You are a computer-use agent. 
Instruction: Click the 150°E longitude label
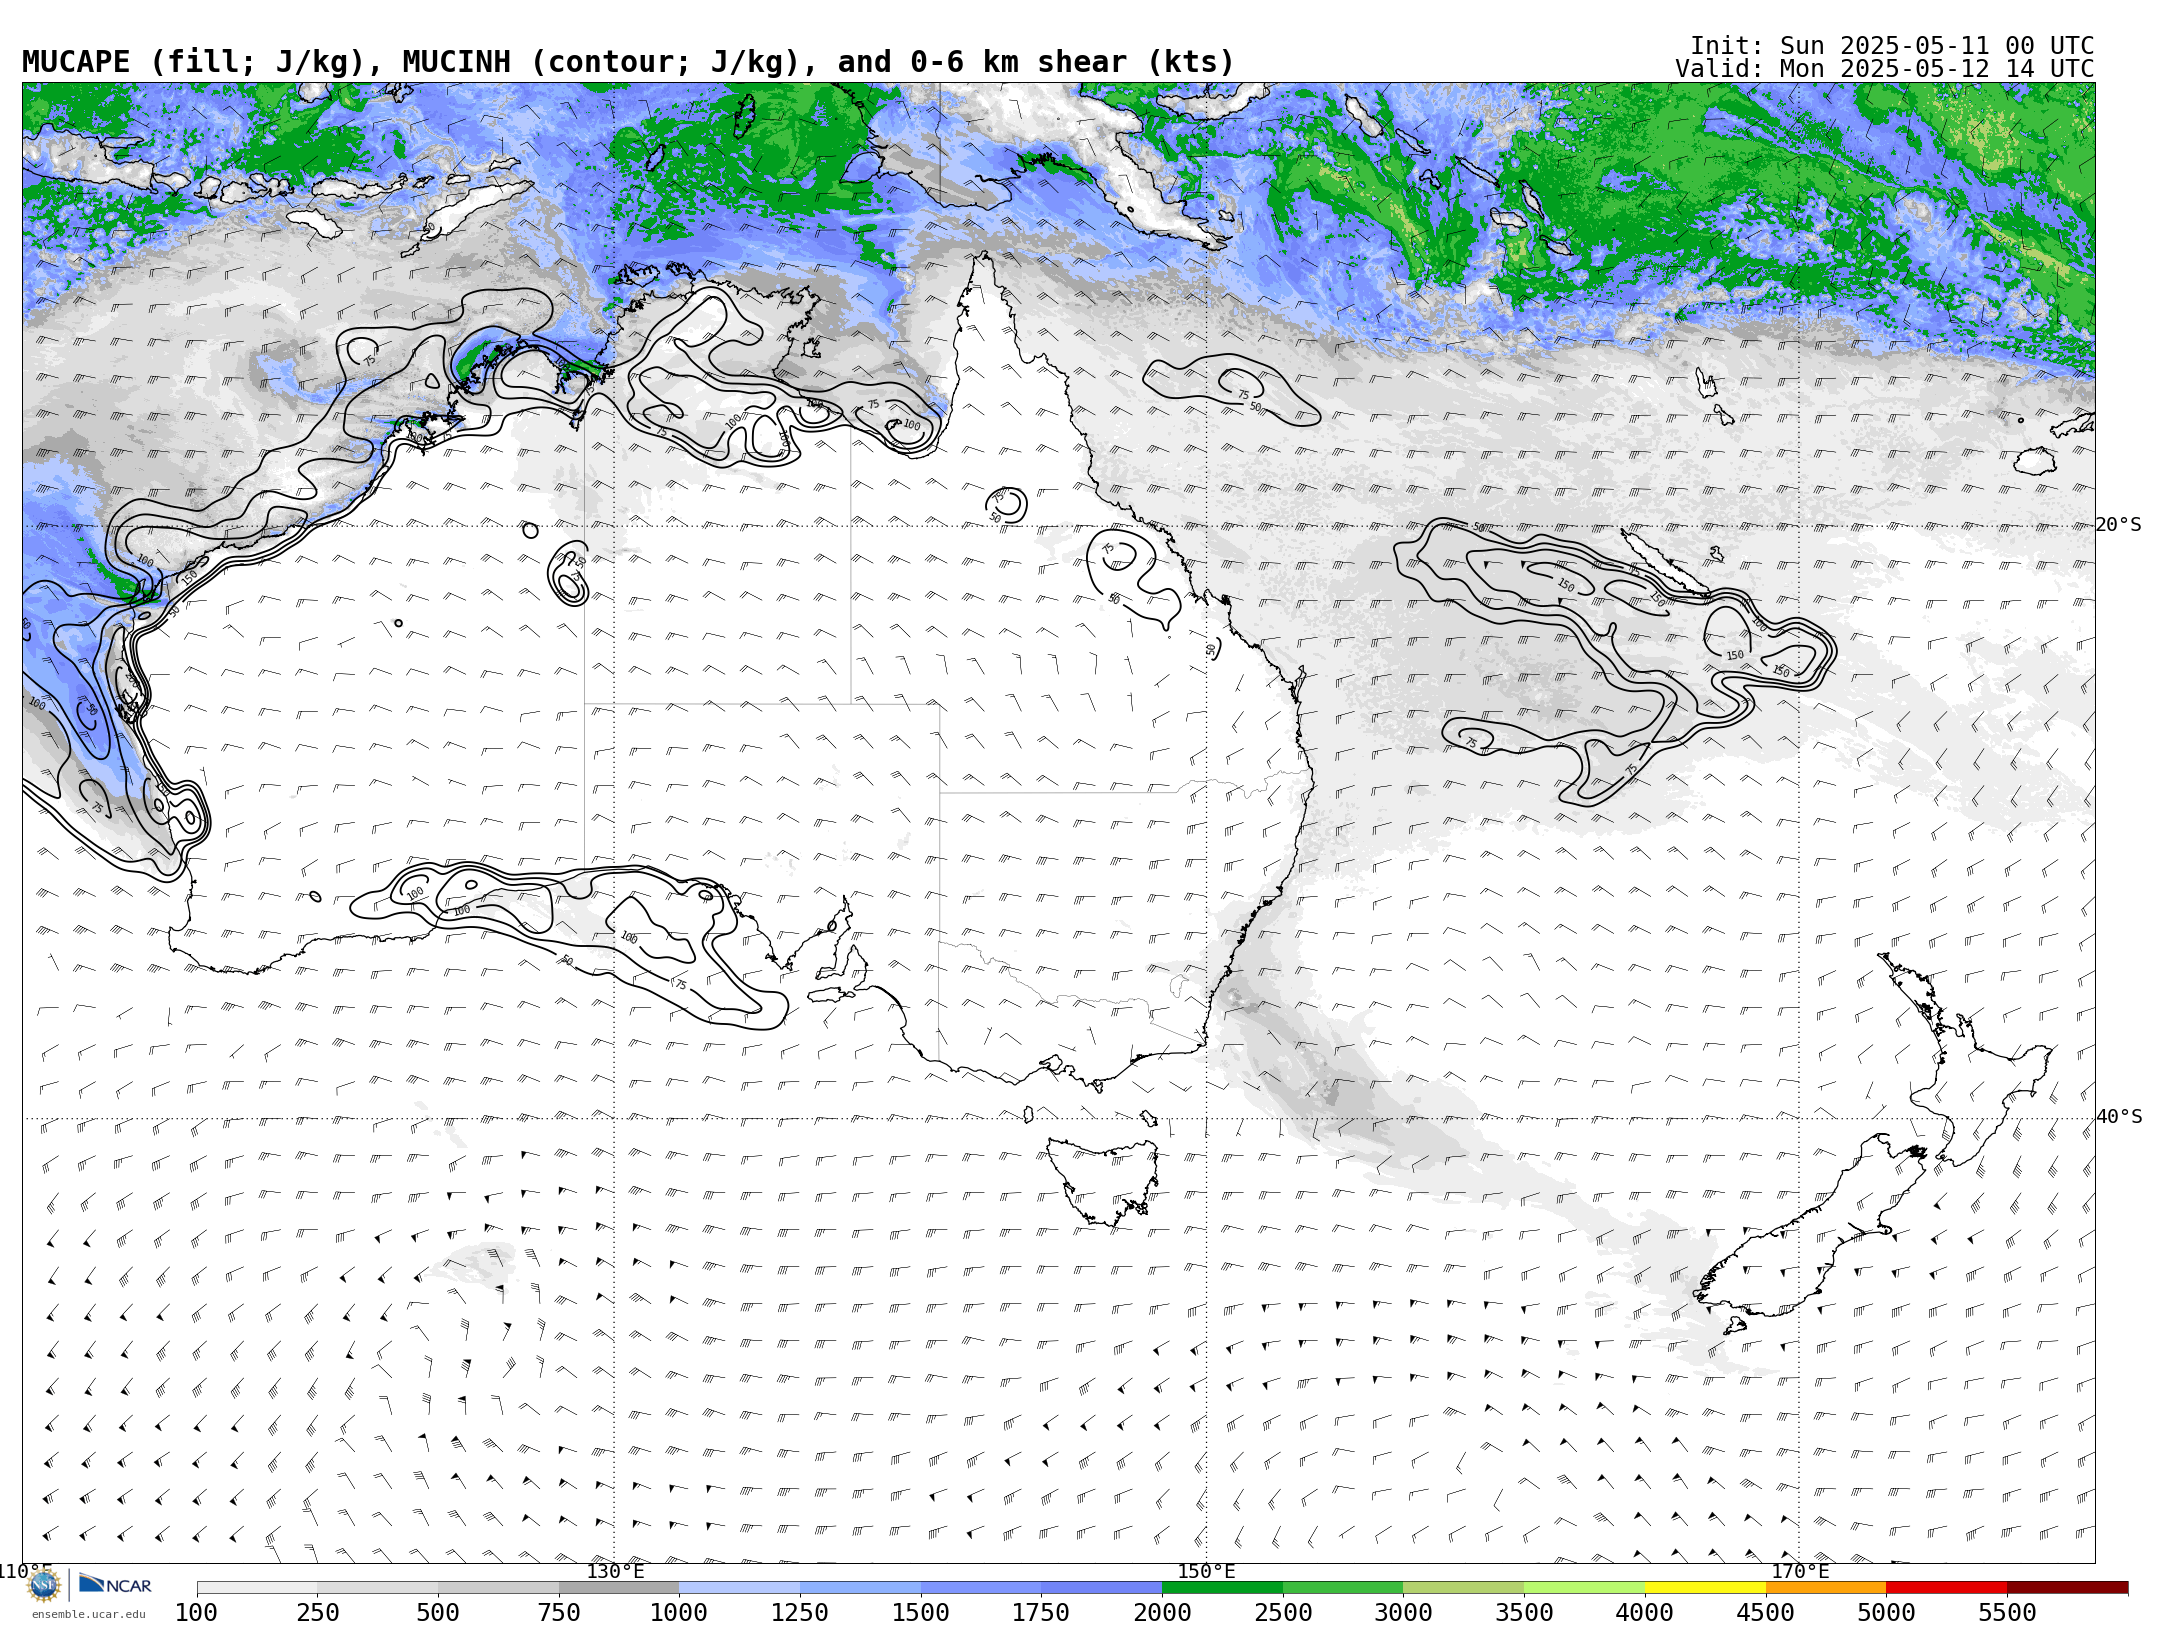pos(1207,1571)
